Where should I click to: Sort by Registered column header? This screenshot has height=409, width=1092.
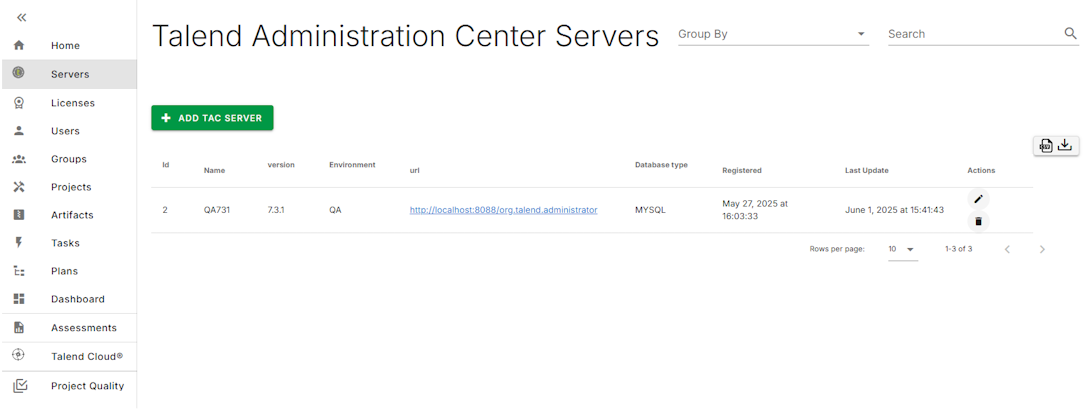coord(742,170)
